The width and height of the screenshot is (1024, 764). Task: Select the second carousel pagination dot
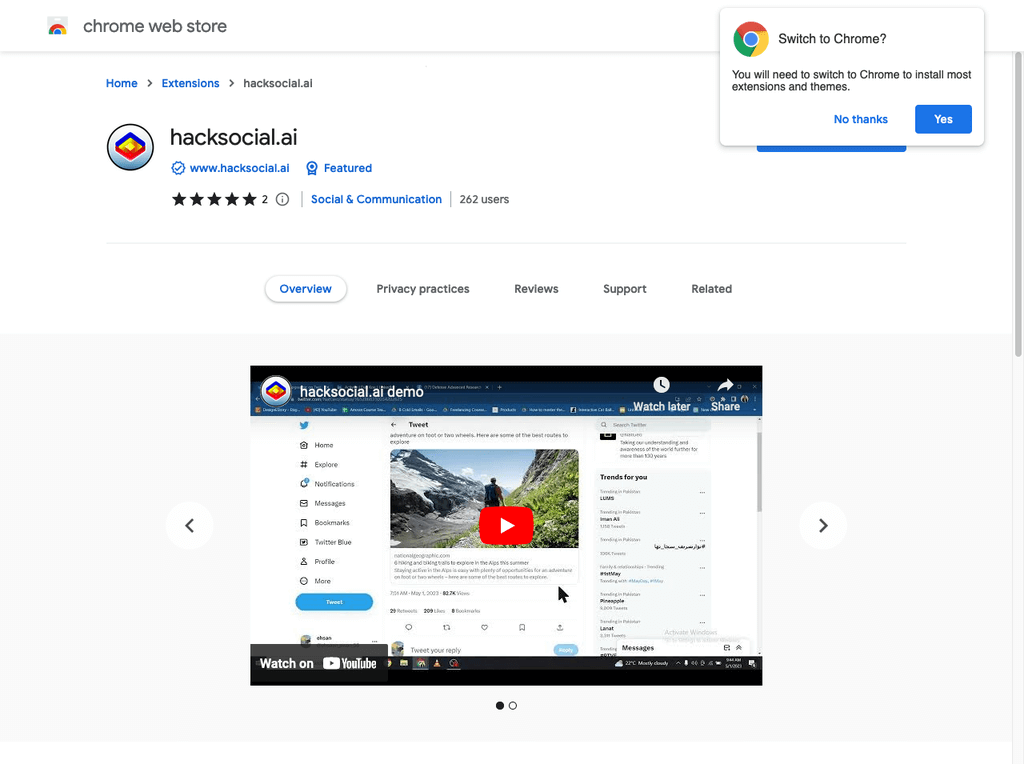click(513, 705)
